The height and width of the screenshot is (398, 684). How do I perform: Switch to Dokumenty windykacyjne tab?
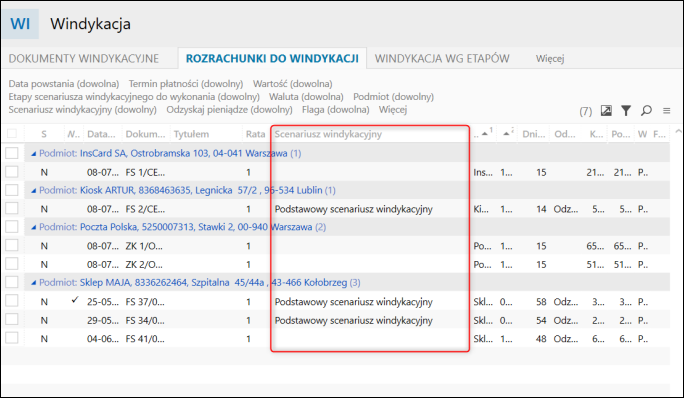point(84,58)
